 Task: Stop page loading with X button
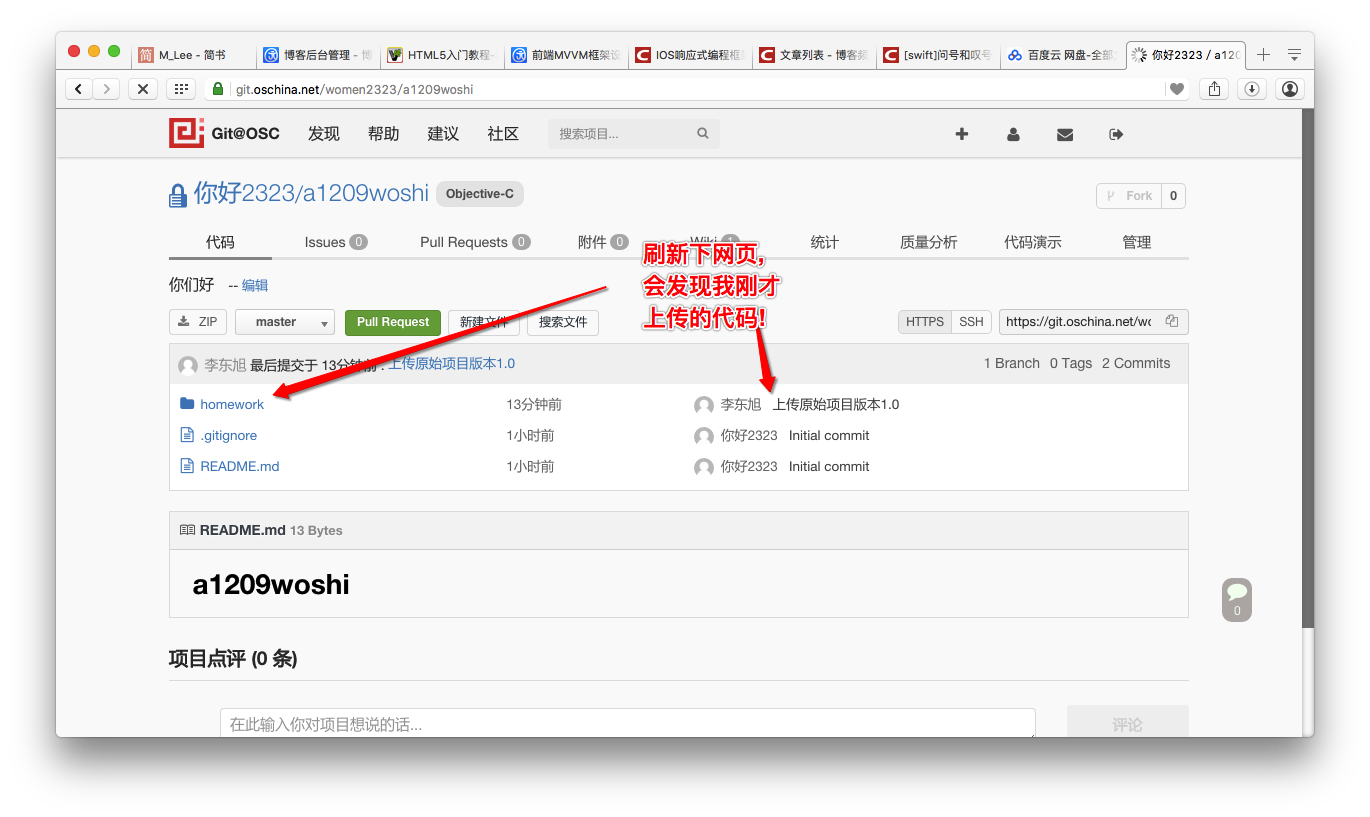tap(142, 89)
